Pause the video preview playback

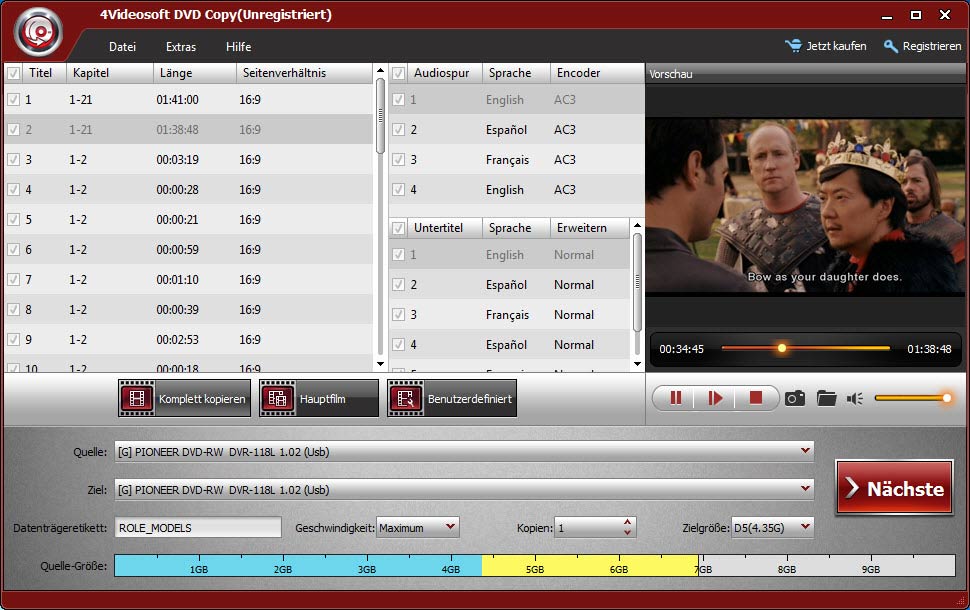676,398
